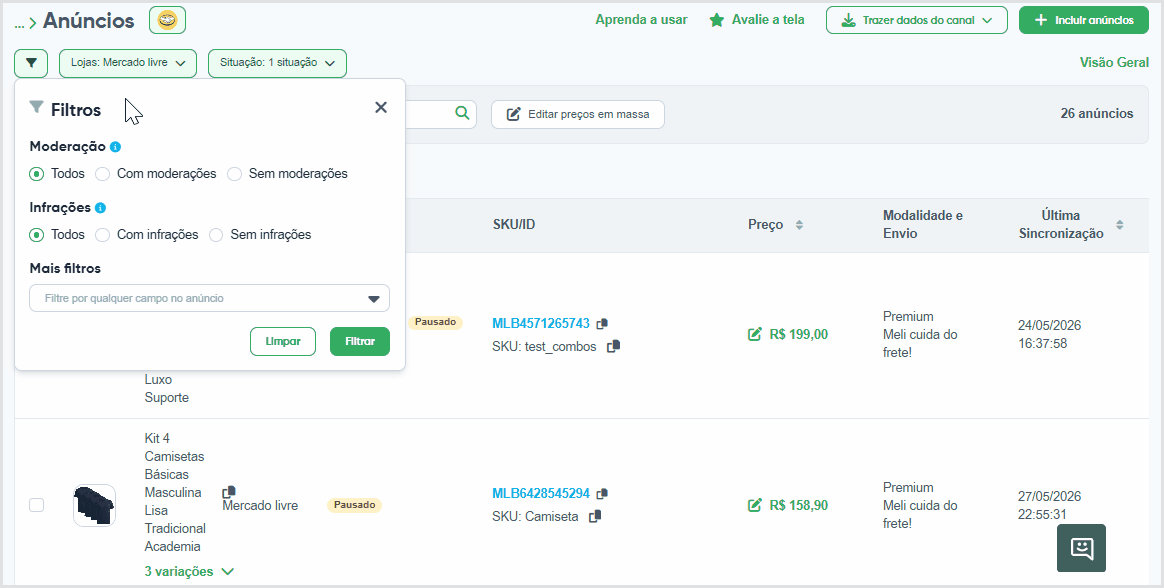Click the search magnifier icon
The width and height of the screenshot is (1164, 588).
462,113
